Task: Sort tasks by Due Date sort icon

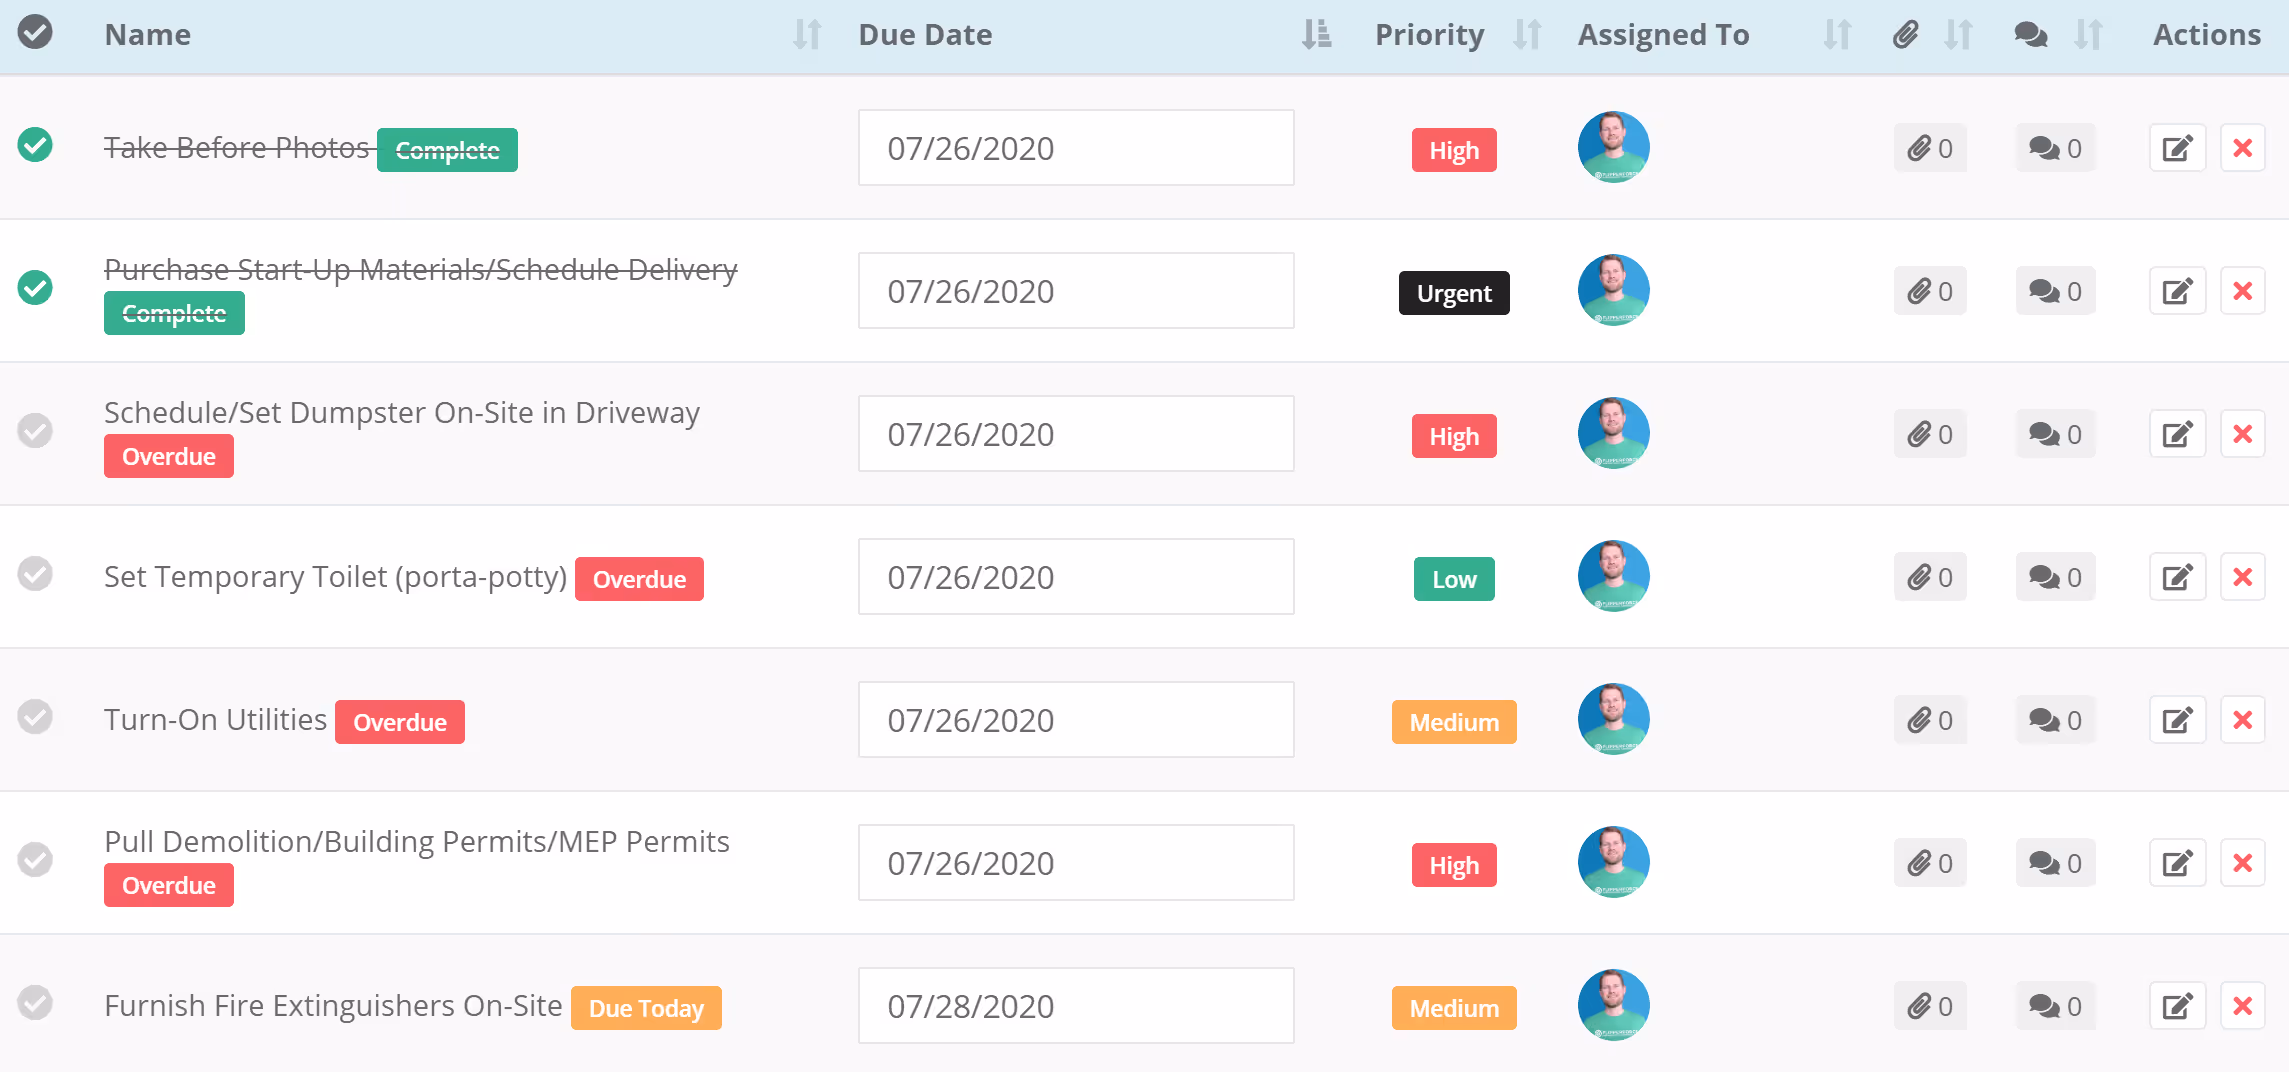Action: point(1316,34)
